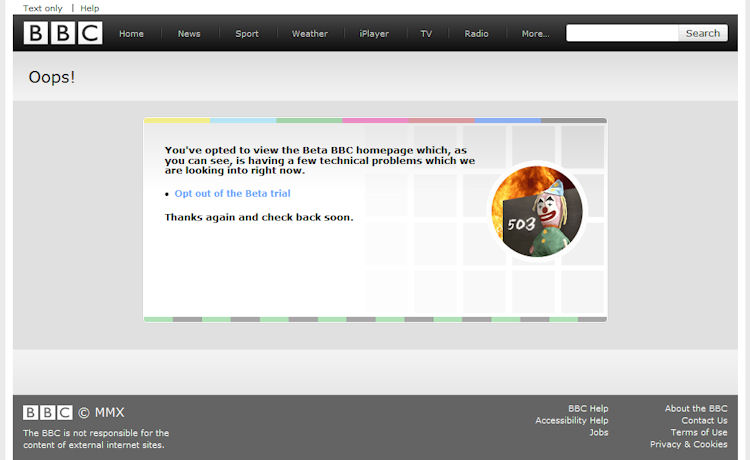
Task: Open the Privacy & Cookies link
Action: (688, 444)
